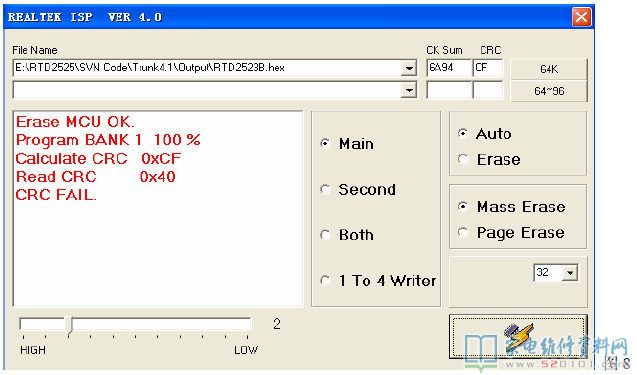The height and width of the screenshot is (375, 637).
Task: Click the 64~96 button
Action: pyautogui.click(x=549, y=91)
